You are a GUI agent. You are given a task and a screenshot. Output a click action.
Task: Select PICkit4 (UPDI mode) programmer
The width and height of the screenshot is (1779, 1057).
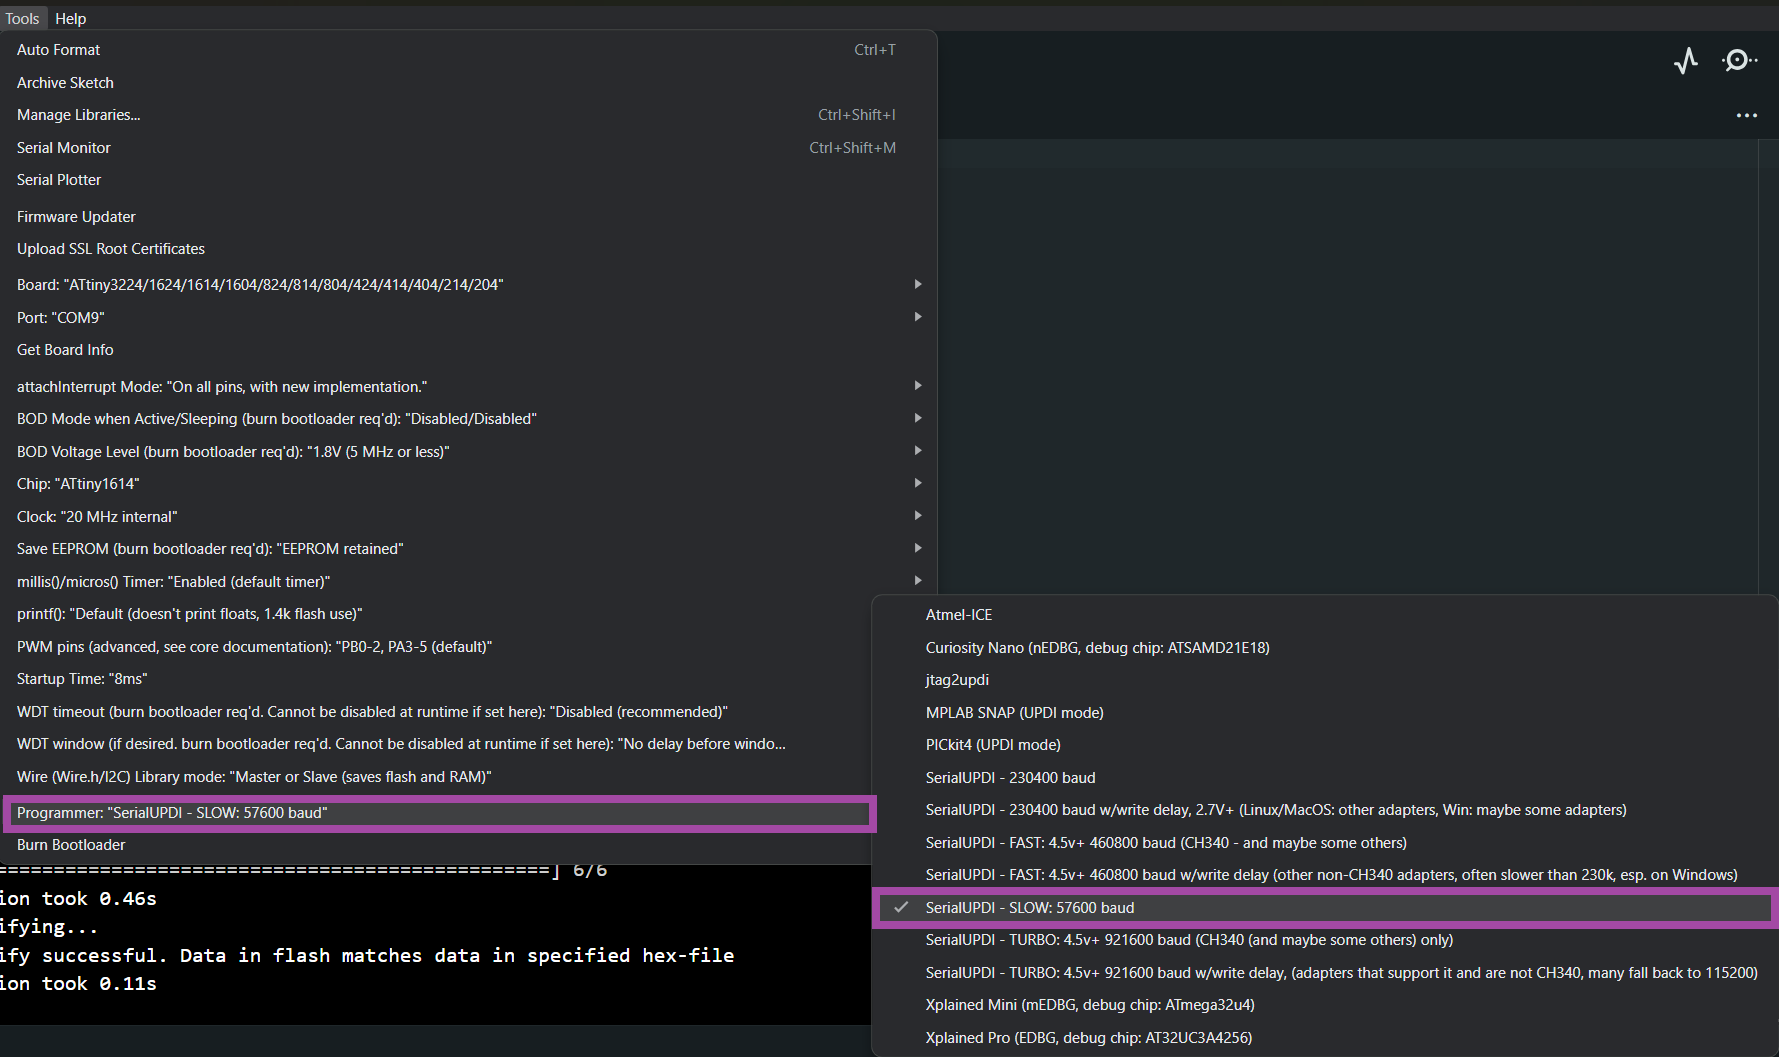pos(993,745)
